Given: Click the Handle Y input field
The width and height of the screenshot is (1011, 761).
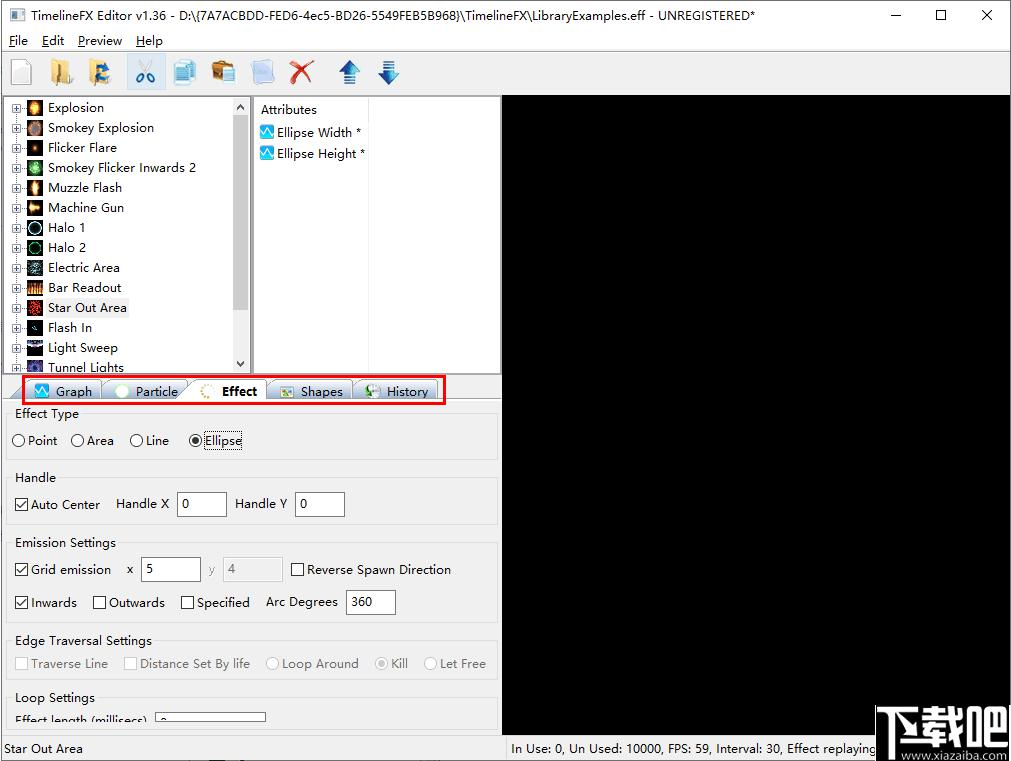Looking at the screenshot, I should coord(320,504).
